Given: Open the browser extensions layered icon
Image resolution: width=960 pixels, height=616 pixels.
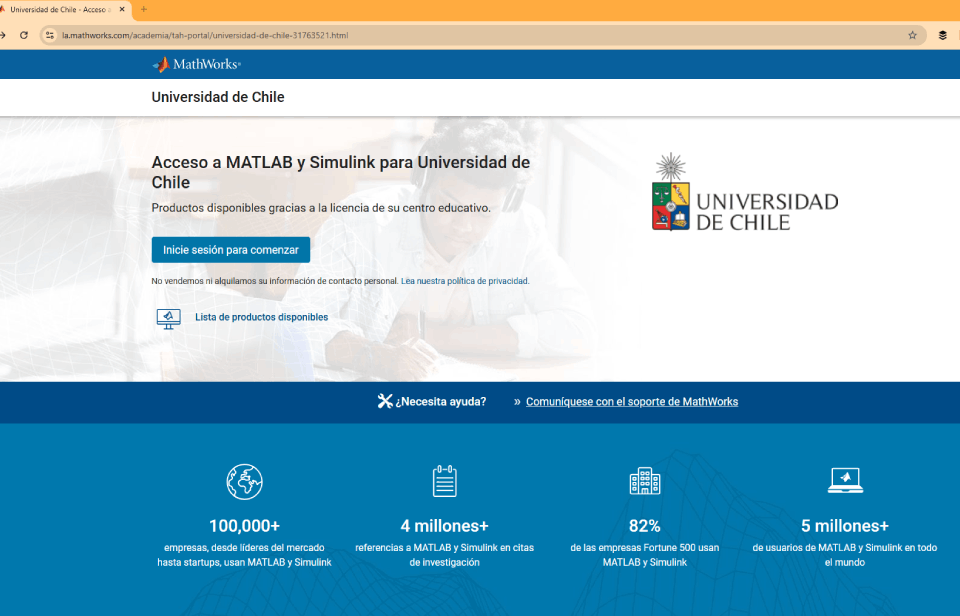Looking at the screenshot, I should tap(942, 35).
